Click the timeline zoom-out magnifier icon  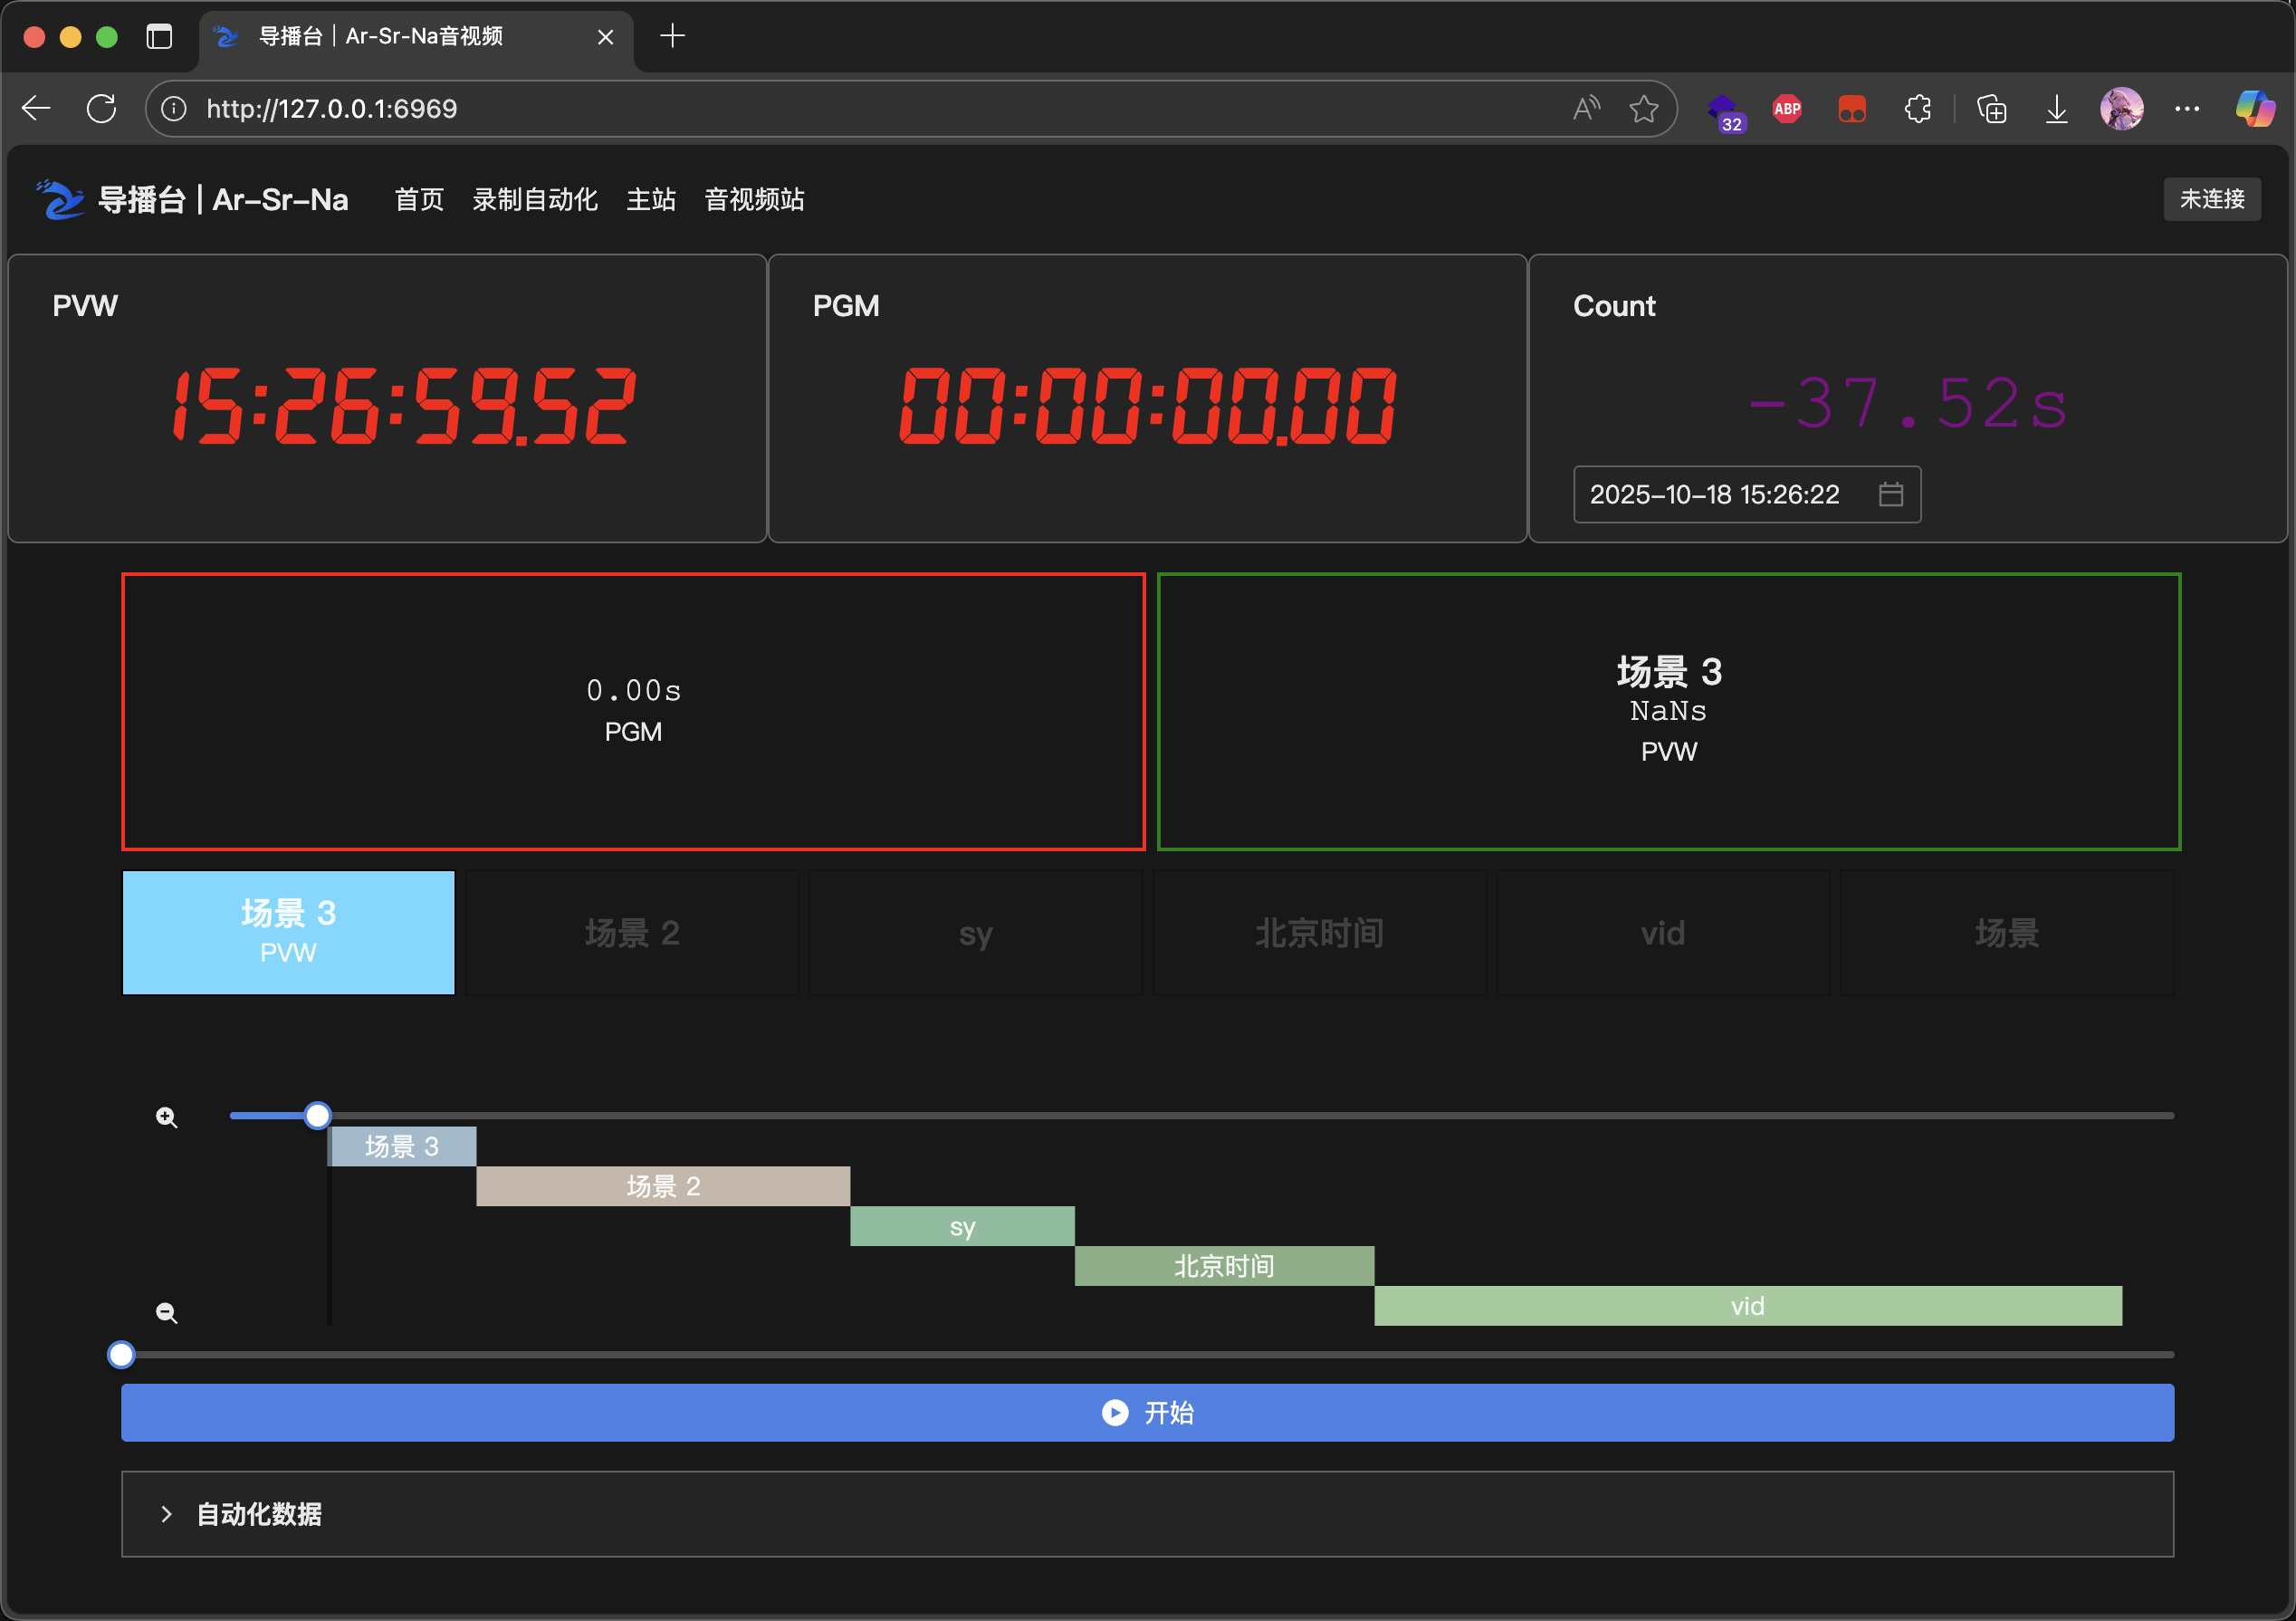(x=167, y=1313)
